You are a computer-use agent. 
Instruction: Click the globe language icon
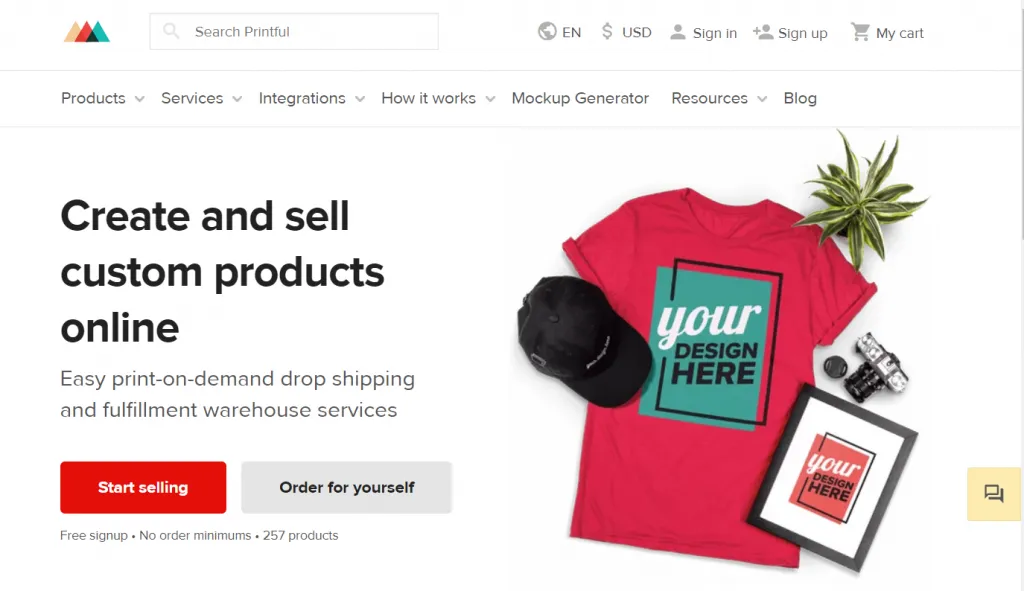click(547, 31)
